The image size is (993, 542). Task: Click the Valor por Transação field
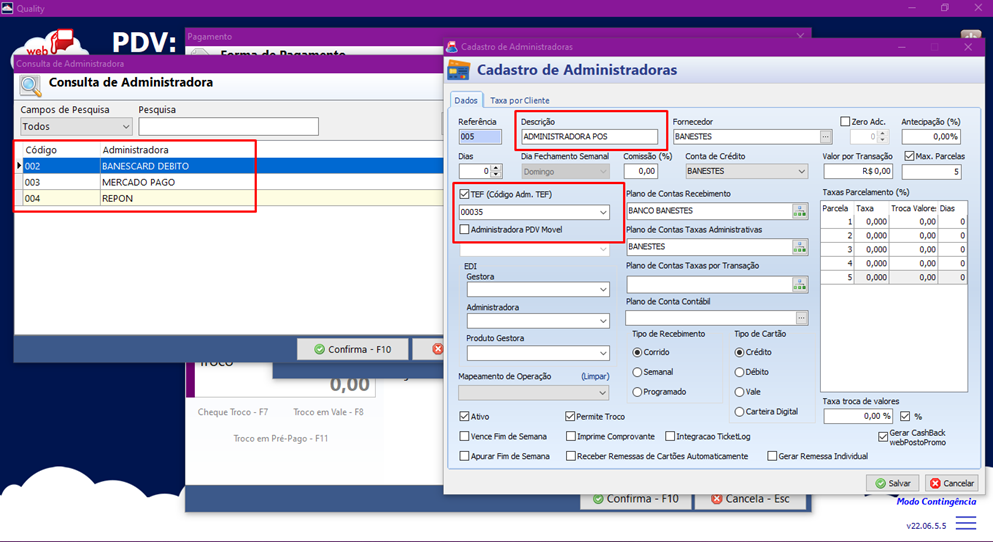(x=858, y=171)
